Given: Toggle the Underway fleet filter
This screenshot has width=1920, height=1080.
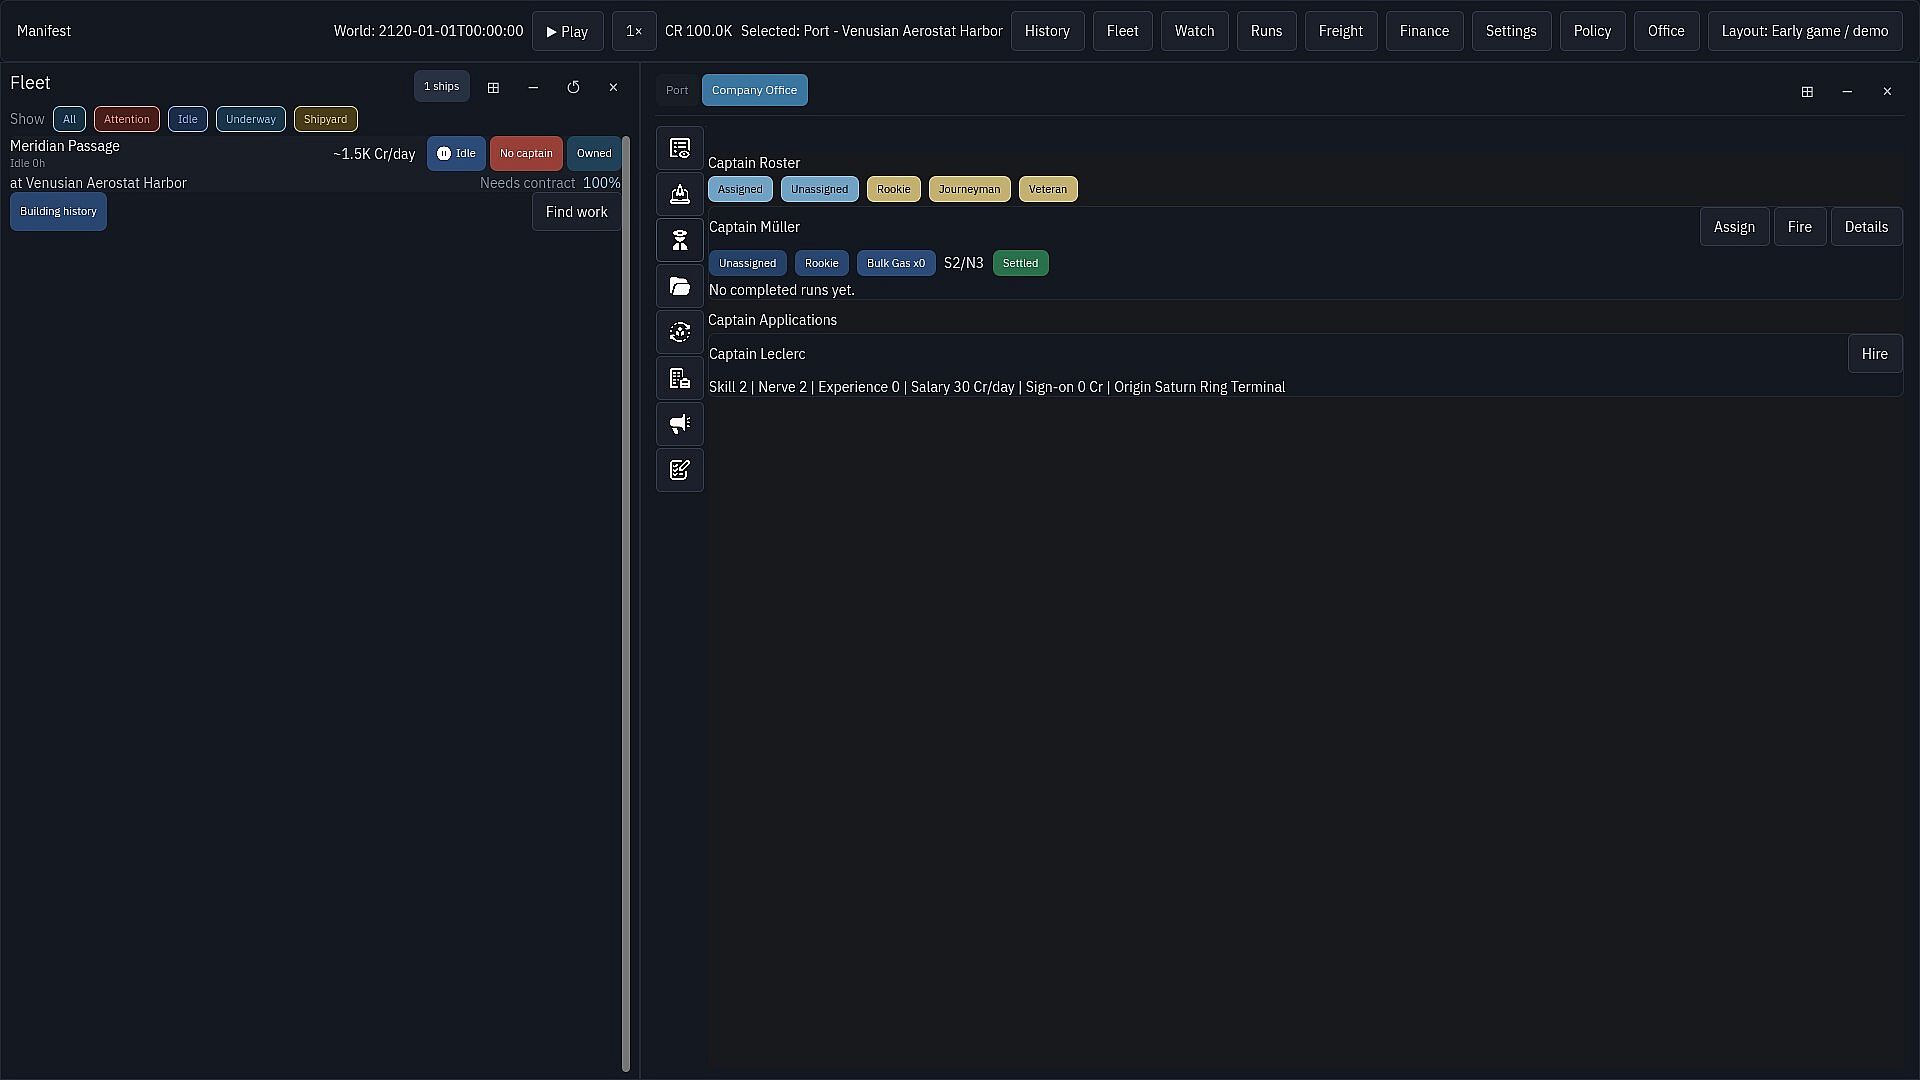Looking at the screenshot, I should pos(251,120).
